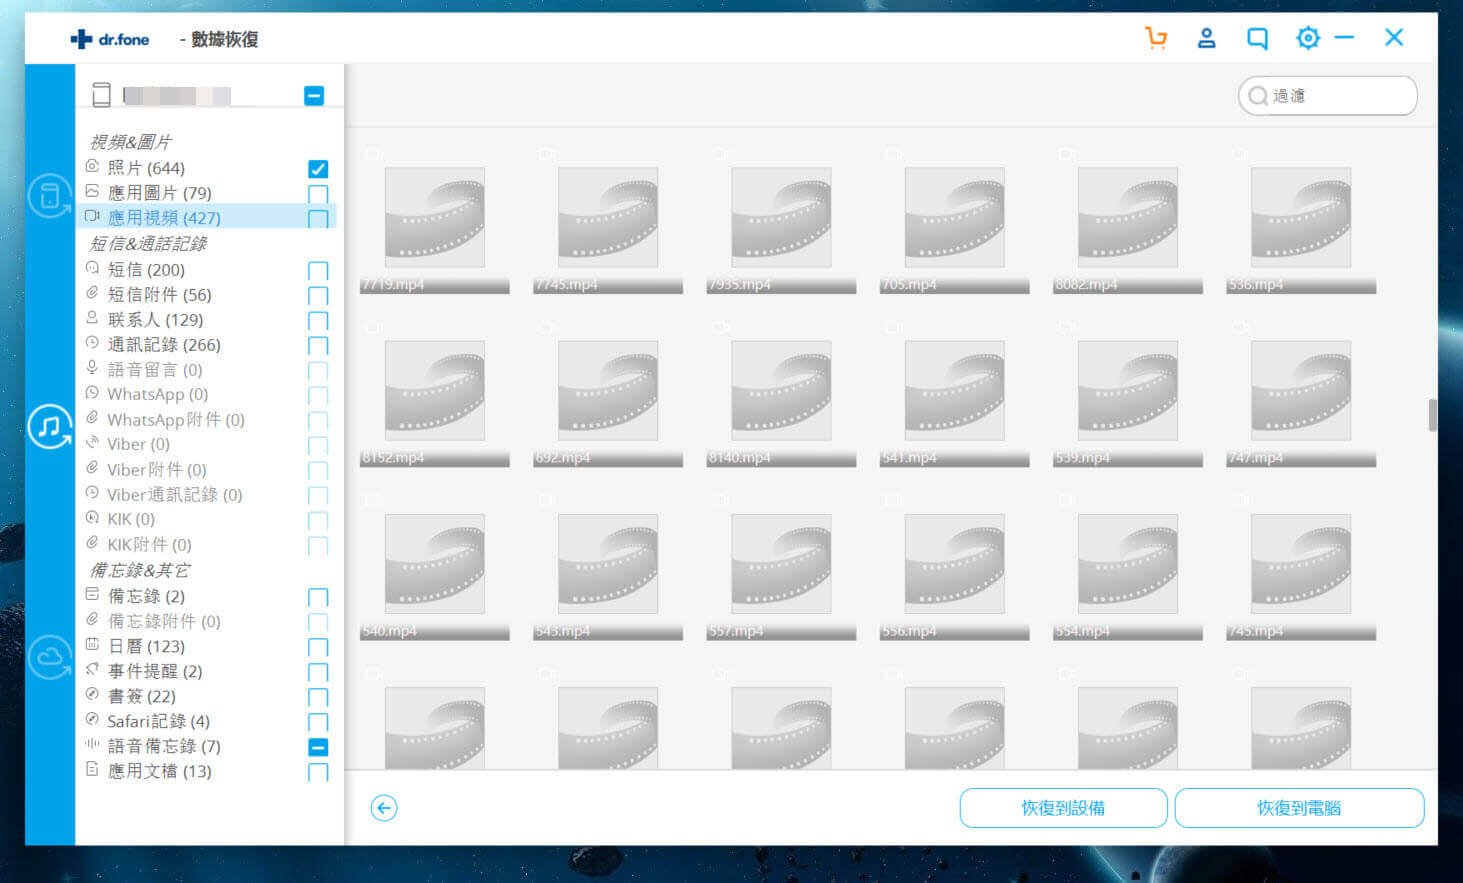Viewport: 1463px width, 883px height.
Task: Check the 通訊記錄 (266) checkbox
Action: click(318, 346)
